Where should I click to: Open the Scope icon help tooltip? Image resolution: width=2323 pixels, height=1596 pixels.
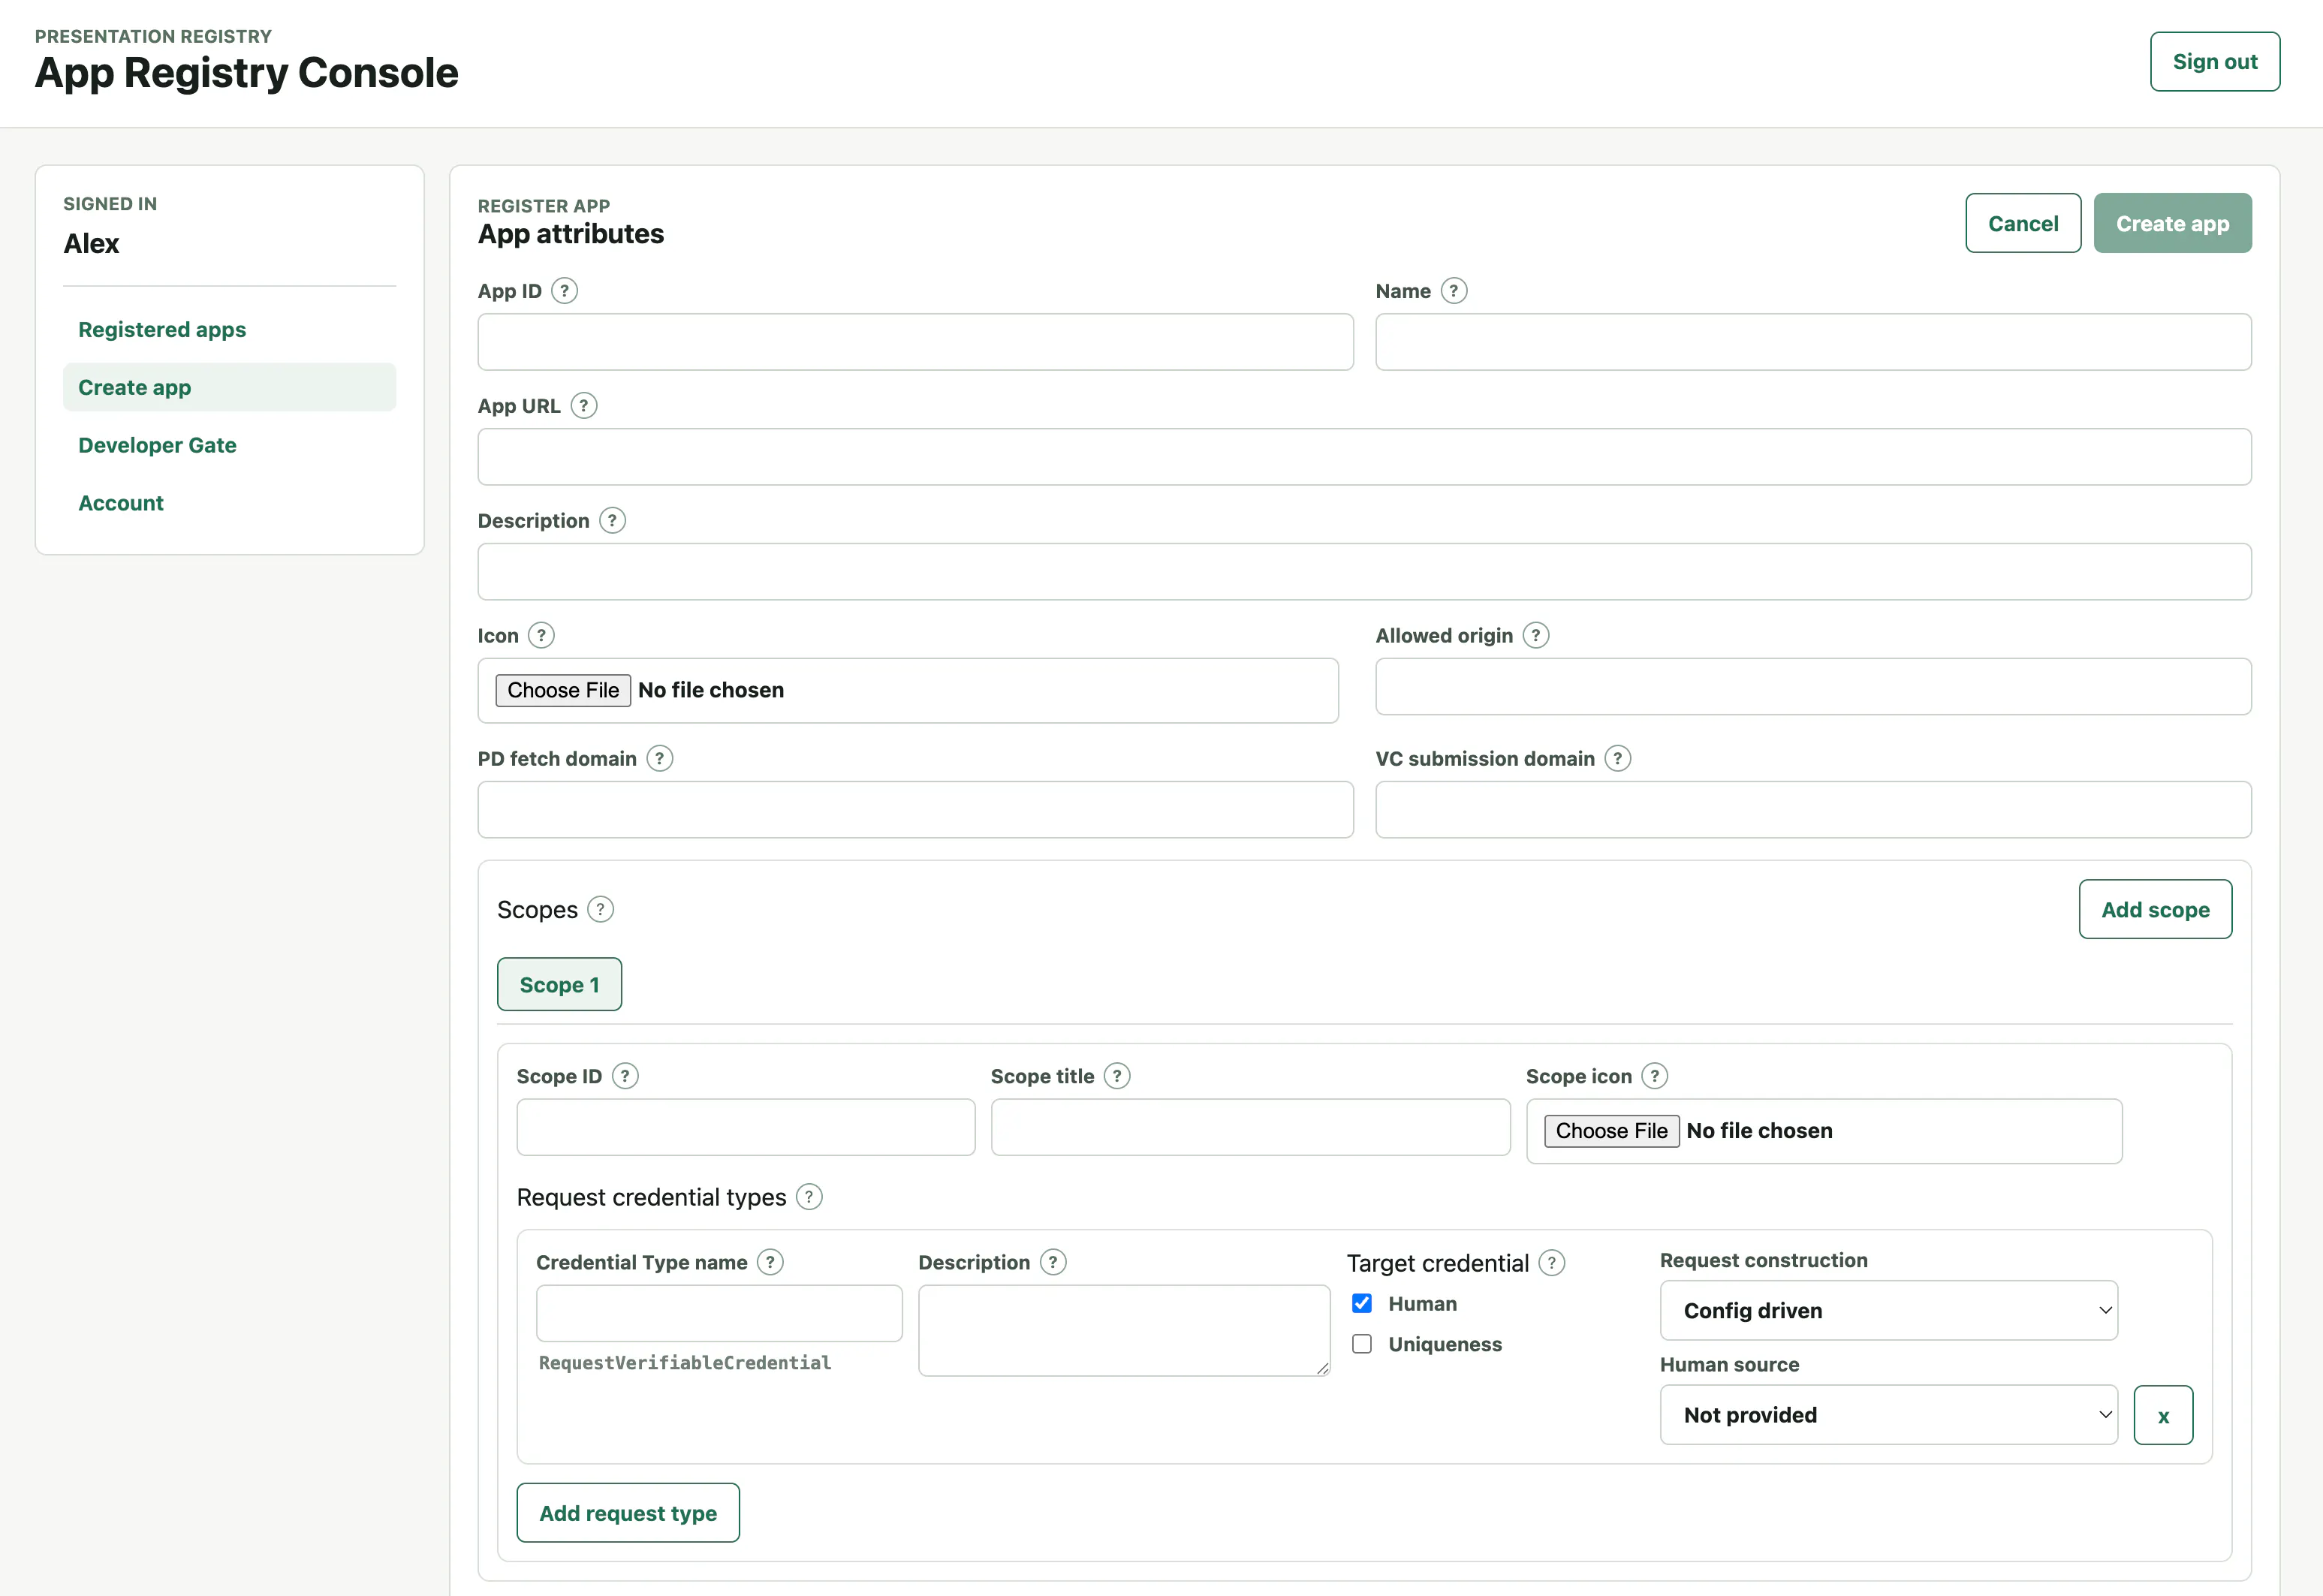(1654, 1076)
